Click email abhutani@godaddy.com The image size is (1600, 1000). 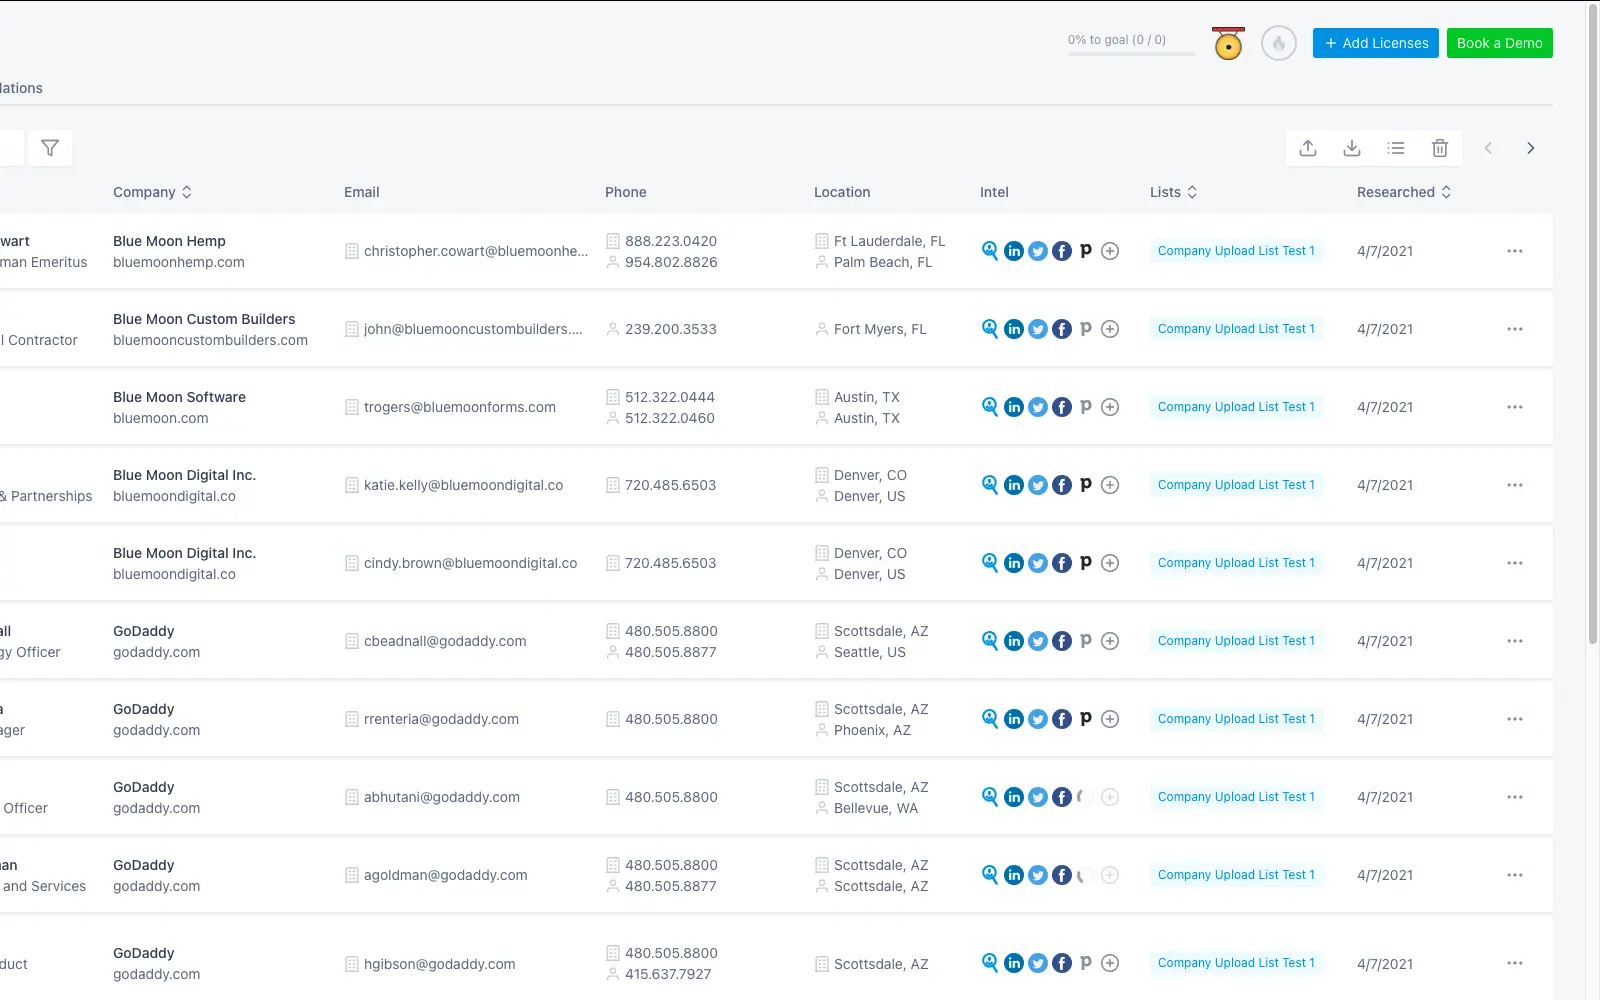[442, 797]
